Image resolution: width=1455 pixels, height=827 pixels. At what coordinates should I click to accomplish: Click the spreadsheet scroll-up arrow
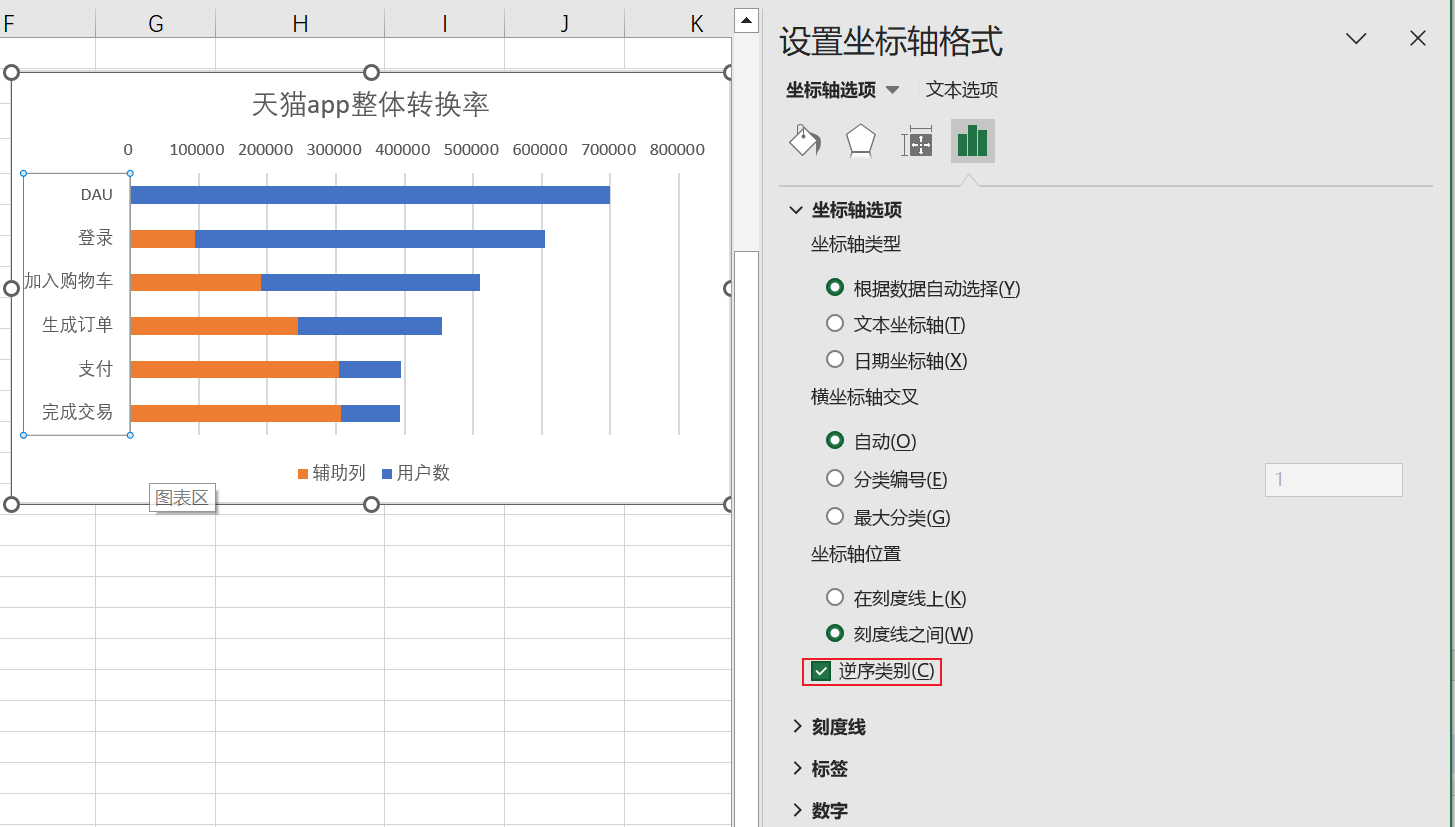[746, 20]
